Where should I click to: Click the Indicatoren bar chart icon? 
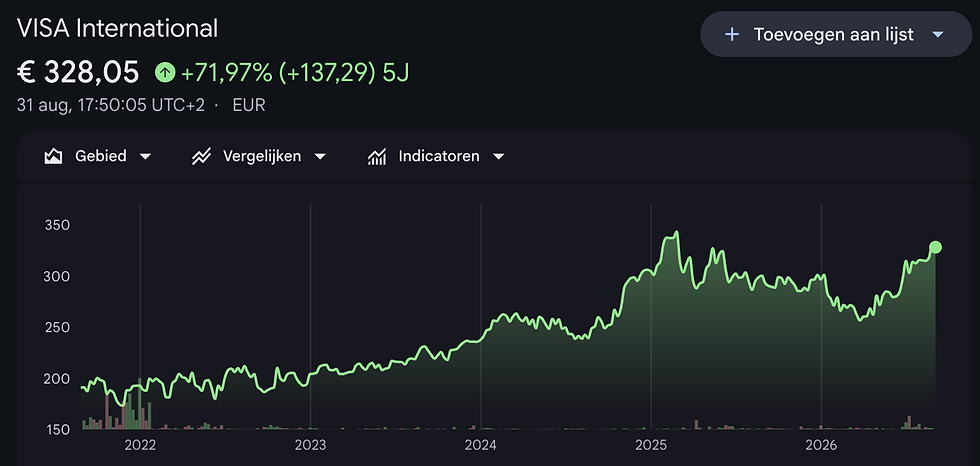point(376,157)
